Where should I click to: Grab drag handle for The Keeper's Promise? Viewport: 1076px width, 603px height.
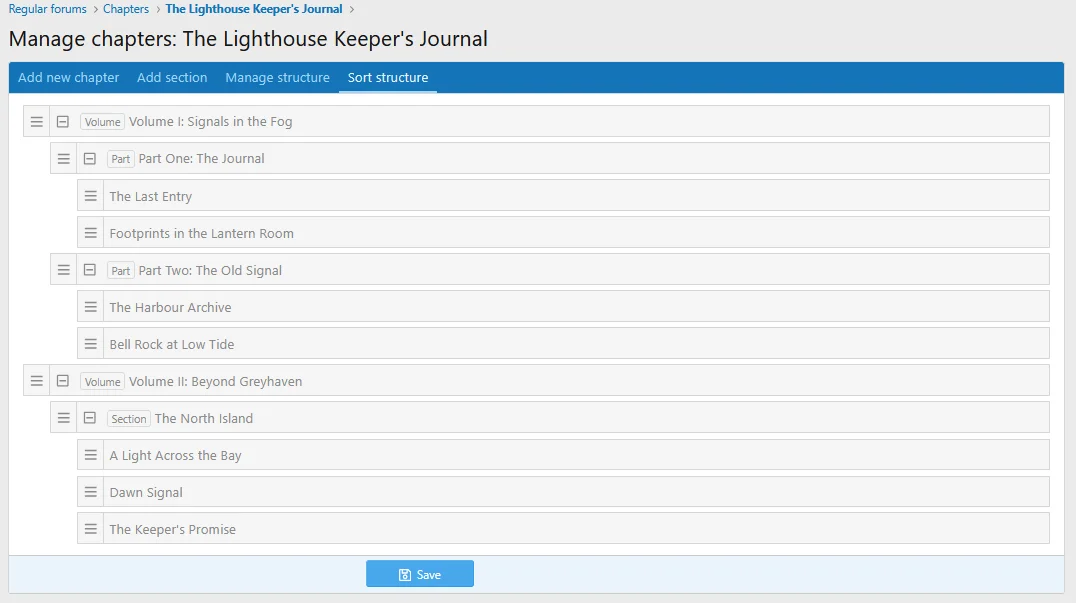pyautogui.click(x=91, y=530)
